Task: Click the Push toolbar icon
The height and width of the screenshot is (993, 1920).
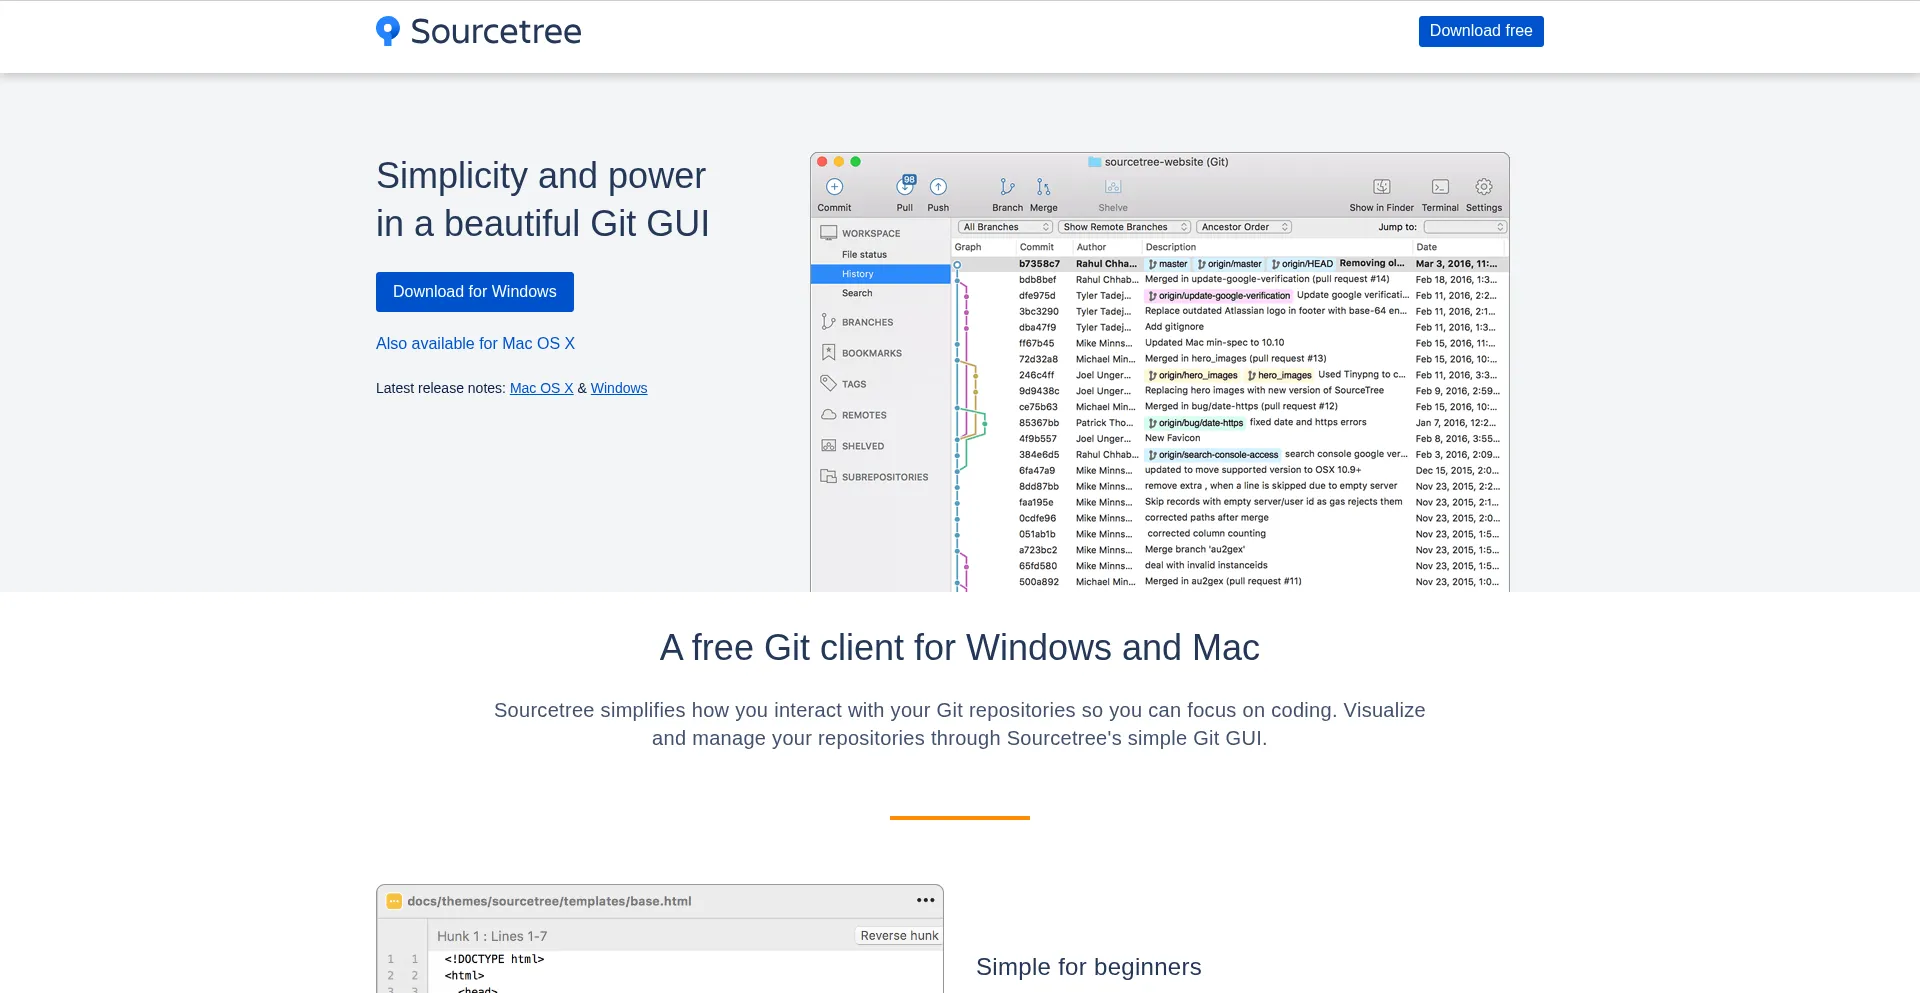Action: click(x=938, y=187)
